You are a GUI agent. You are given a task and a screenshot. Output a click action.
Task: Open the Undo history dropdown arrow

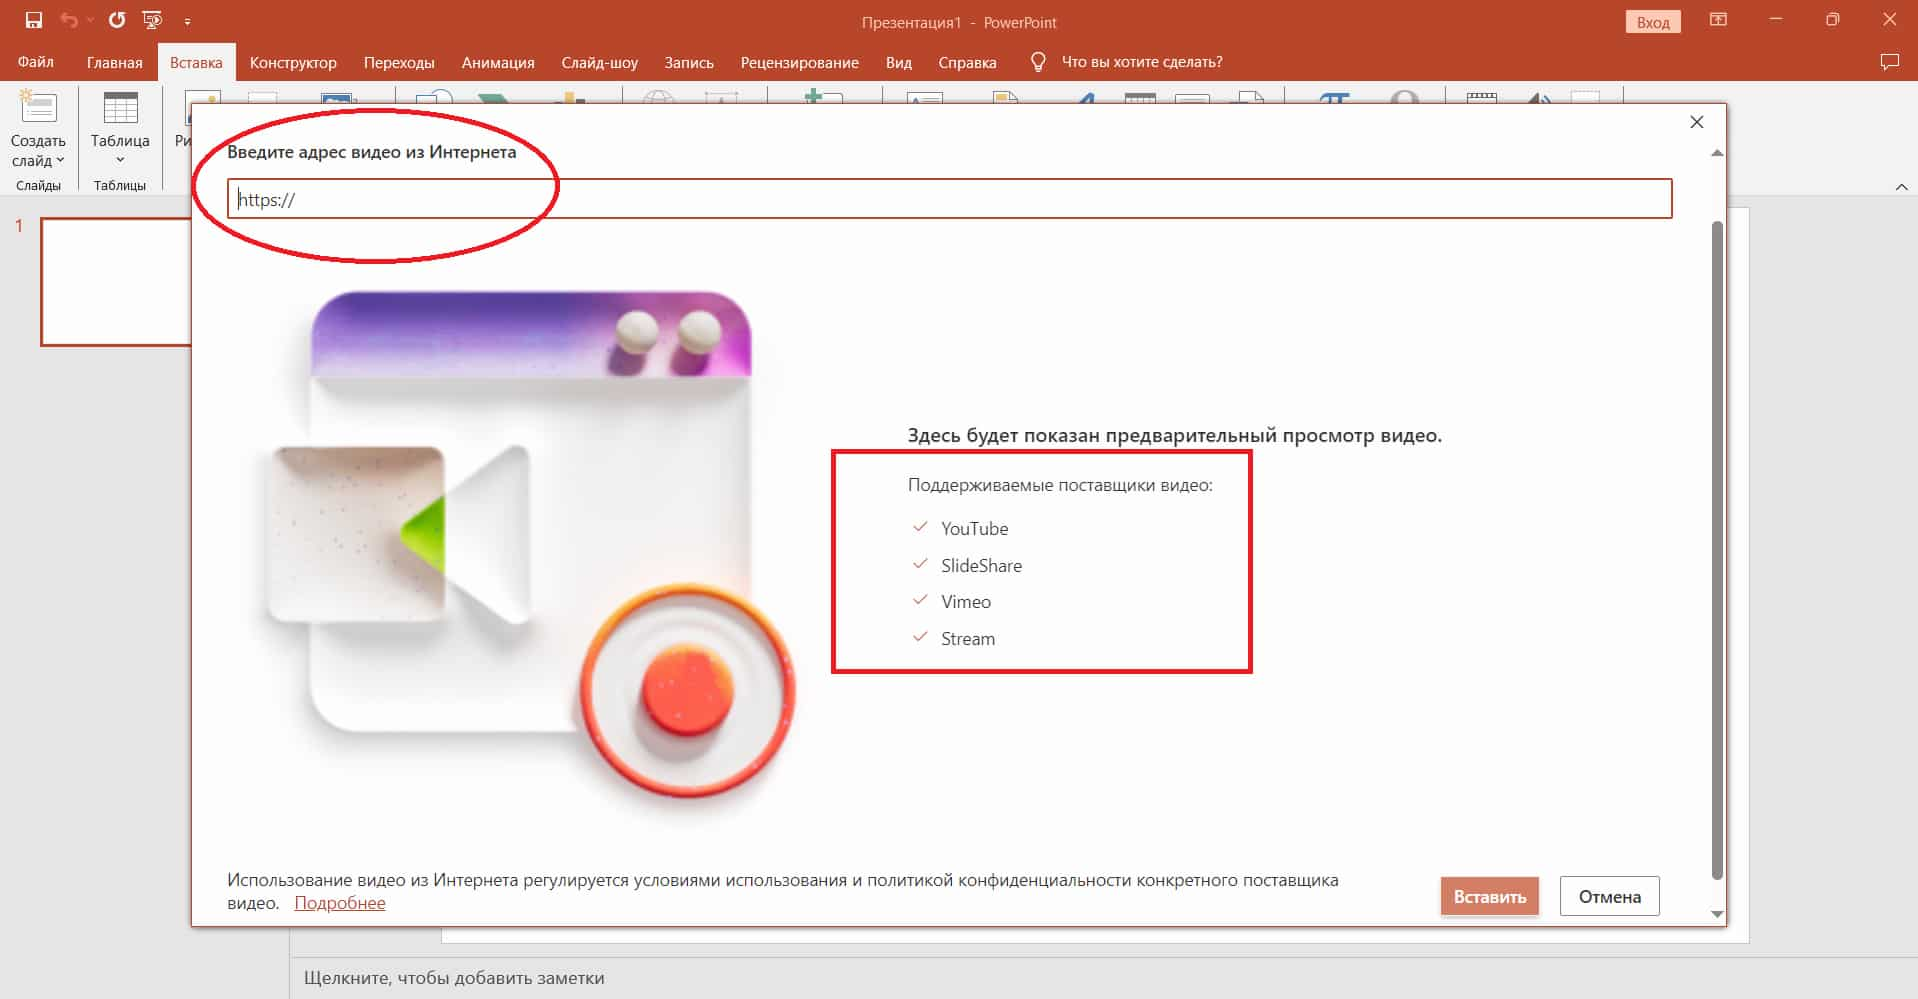(x=90, y=20)
